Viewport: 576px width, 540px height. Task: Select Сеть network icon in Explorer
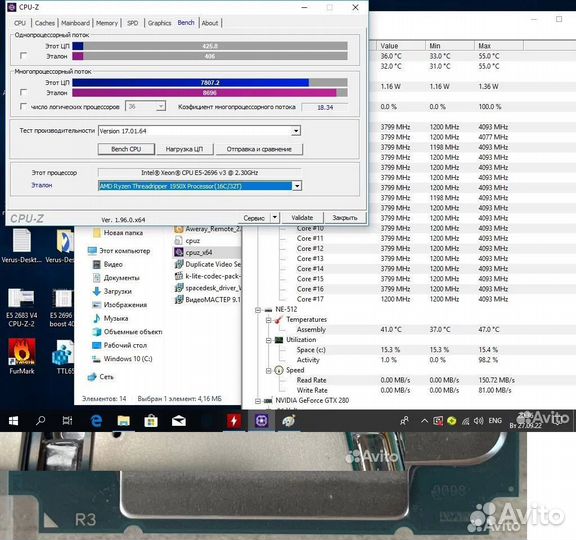pyautogui.click(x=92, y=377)
